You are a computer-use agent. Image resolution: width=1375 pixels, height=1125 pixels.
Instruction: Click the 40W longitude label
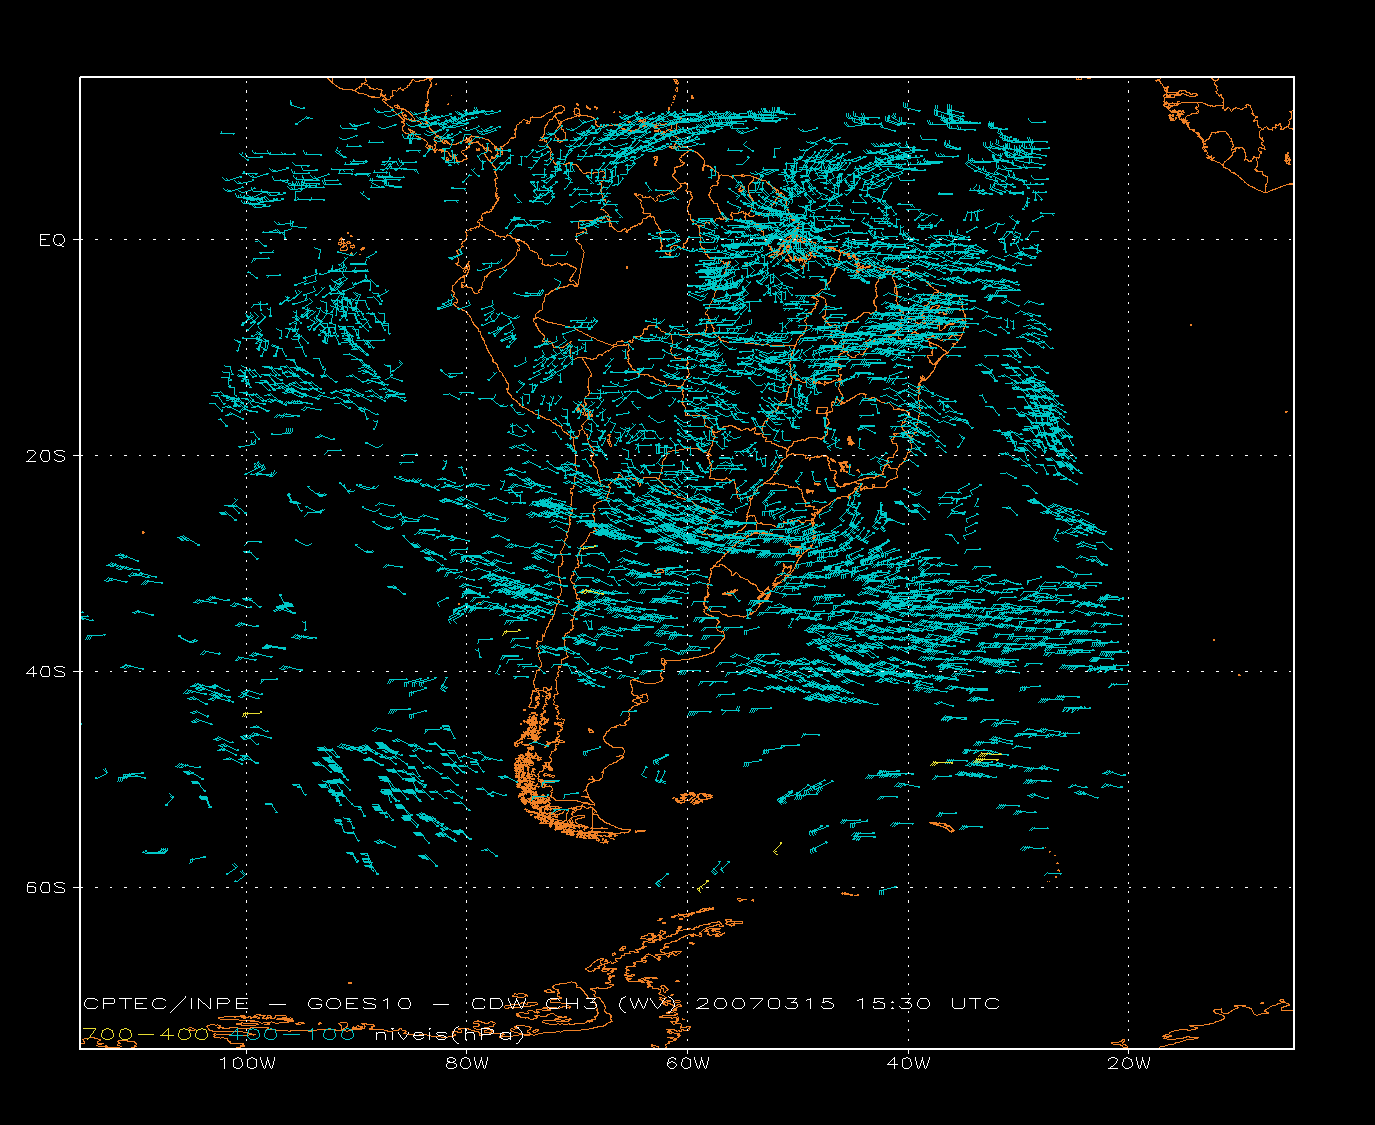coord(908,1063)
